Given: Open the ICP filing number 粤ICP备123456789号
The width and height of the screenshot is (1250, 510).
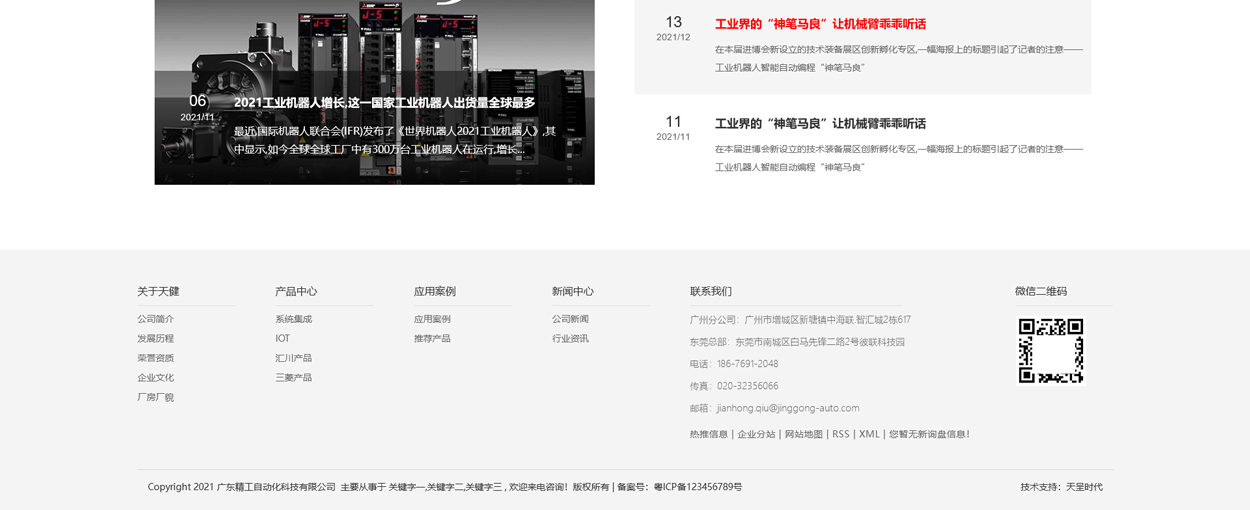Looking at the screenshot, I should point(698,487).
